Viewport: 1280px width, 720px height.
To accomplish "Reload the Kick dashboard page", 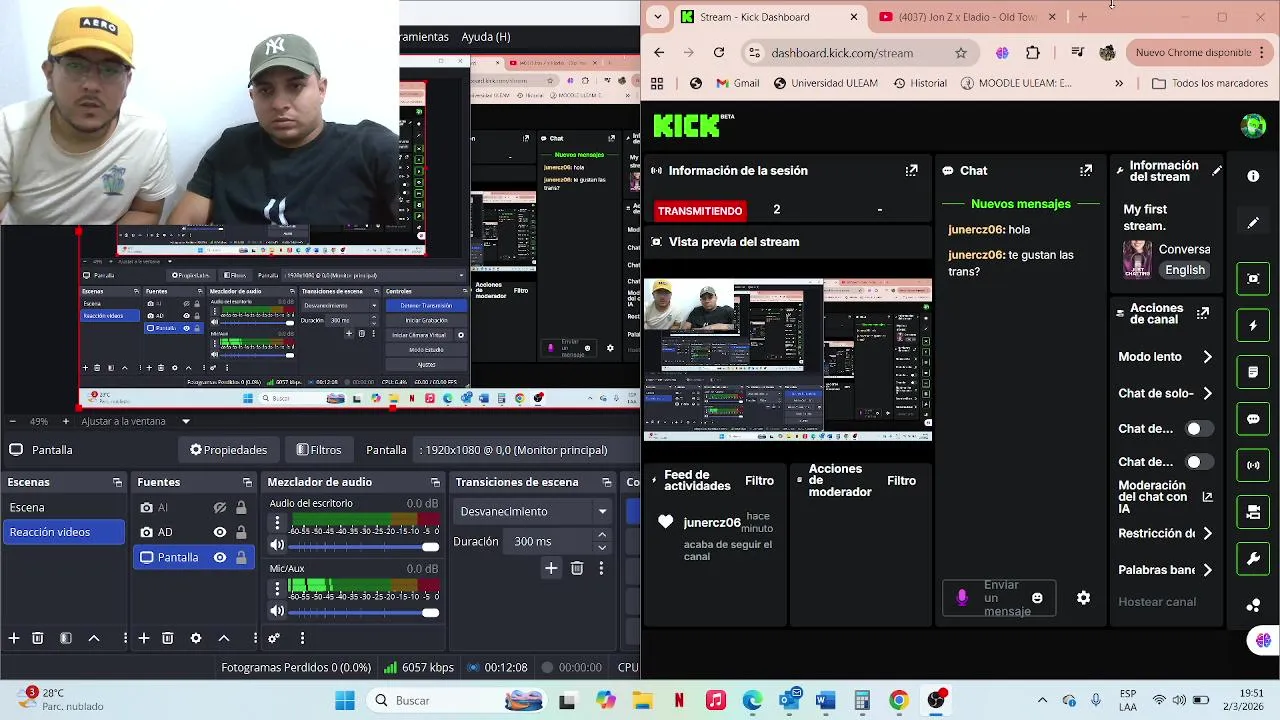I will click(x=719, y=52).
